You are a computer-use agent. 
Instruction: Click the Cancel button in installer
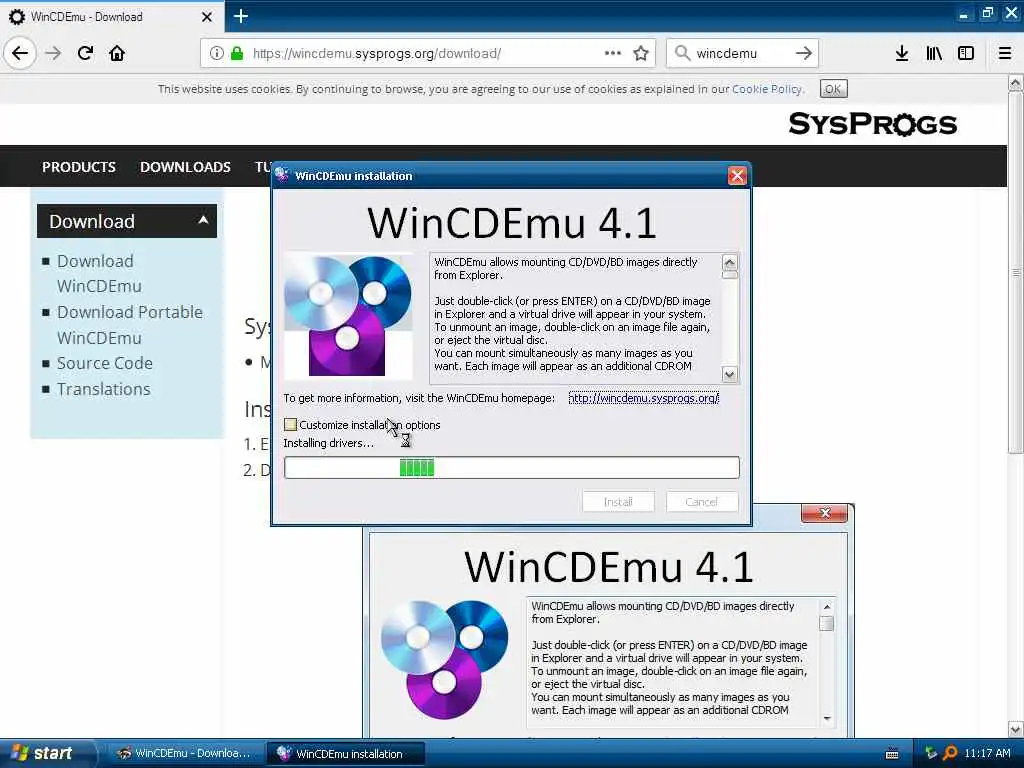[x=702, y=502]
